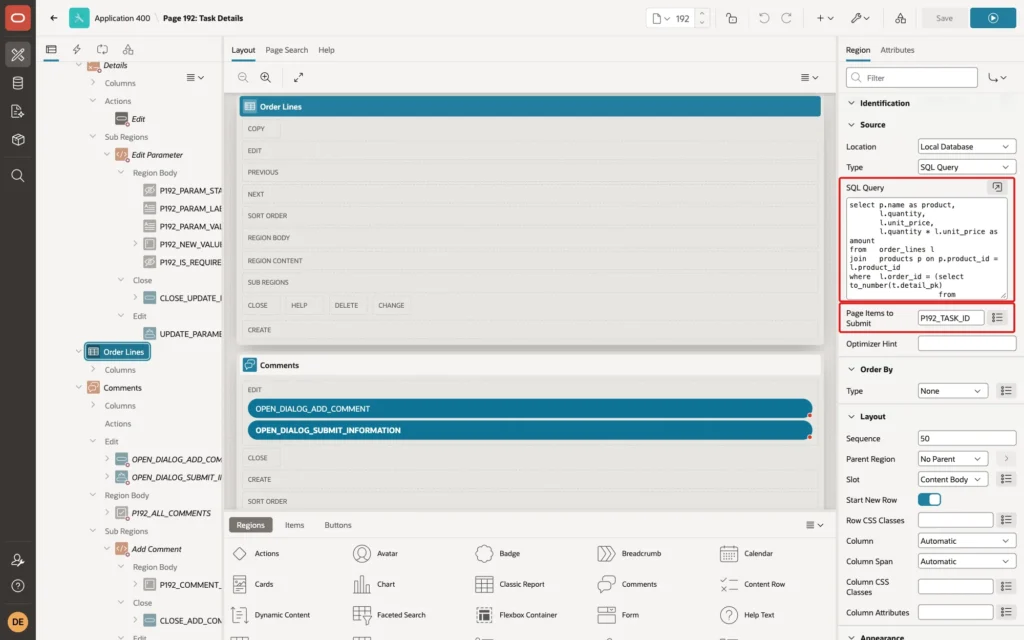Viewport: 1024px width, 640px height.
Task: Run the page with play button
Action: click(x=993, y=18)
